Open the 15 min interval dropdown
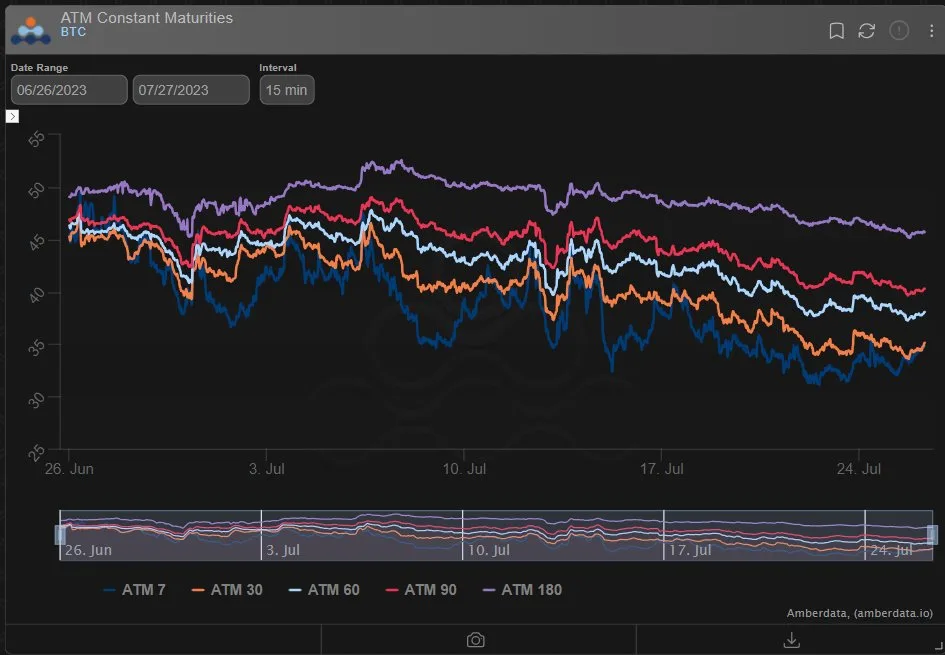 click(x=287, y=90)
